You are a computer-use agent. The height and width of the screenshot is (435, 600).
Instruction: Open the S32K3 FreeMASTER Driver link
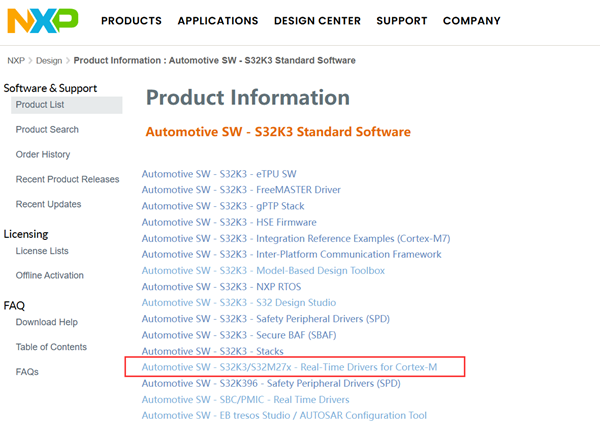241,190
